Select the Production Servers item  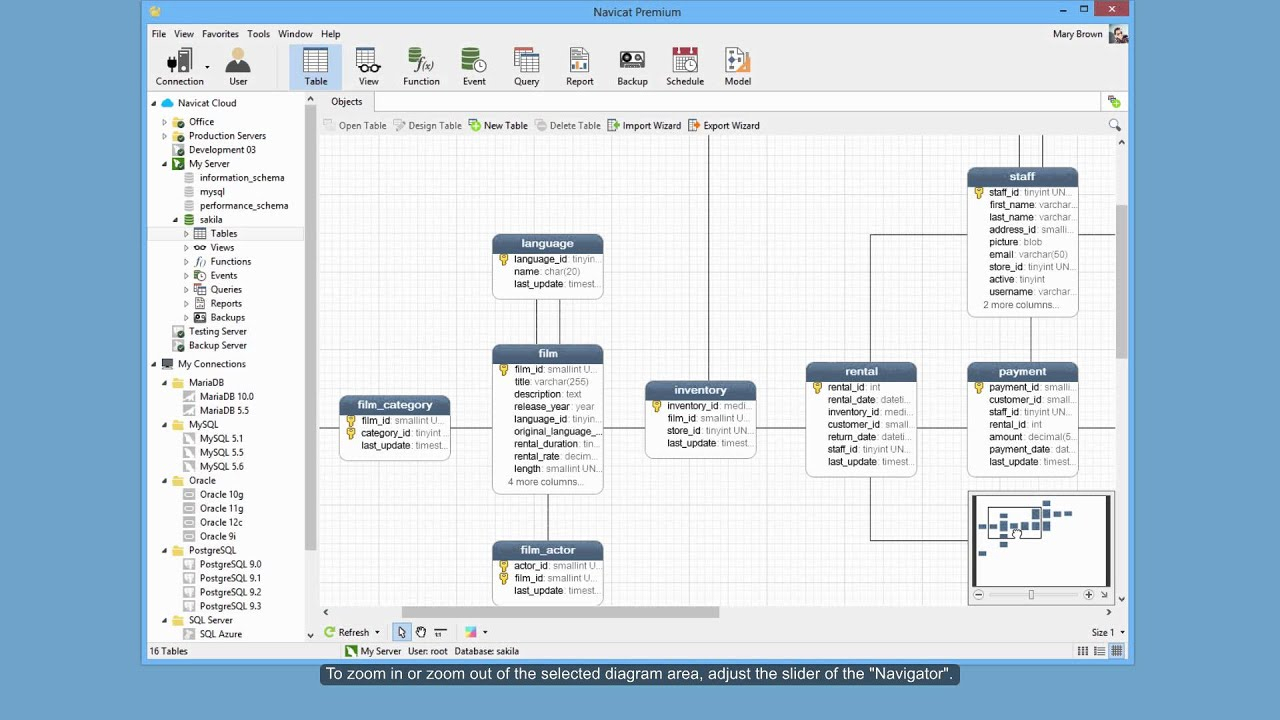227,136
